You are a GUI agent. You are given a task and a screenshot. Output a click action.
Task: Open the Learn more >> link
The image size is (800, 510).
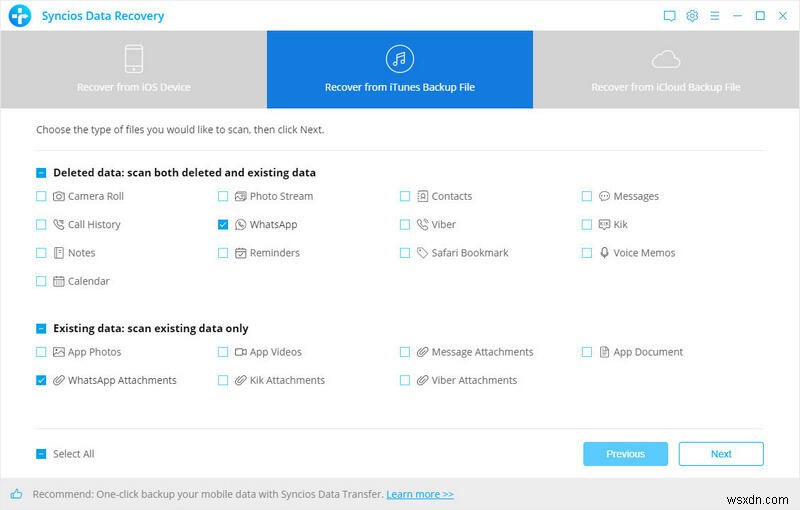point(420,494)
